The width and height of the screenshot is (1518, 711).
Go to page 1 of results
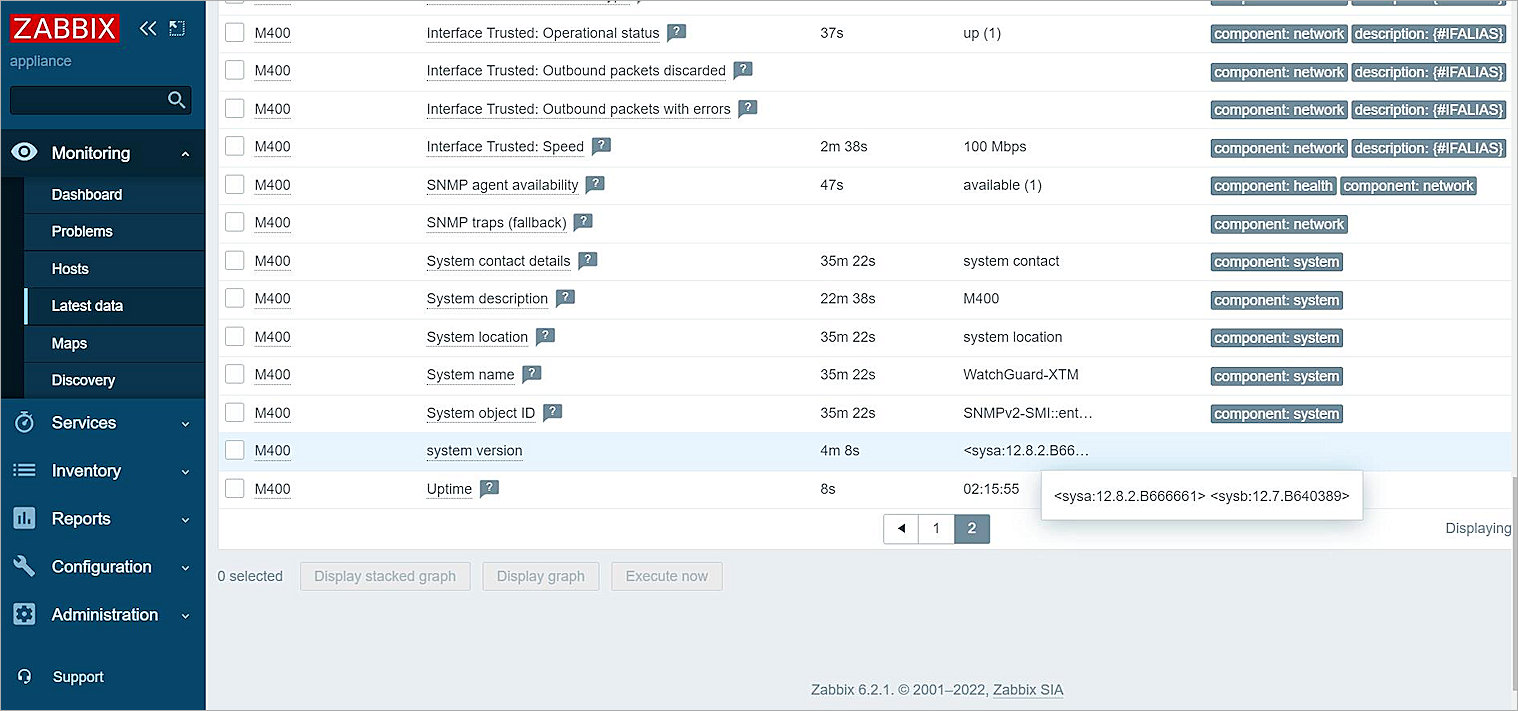(x=936, y=528)
